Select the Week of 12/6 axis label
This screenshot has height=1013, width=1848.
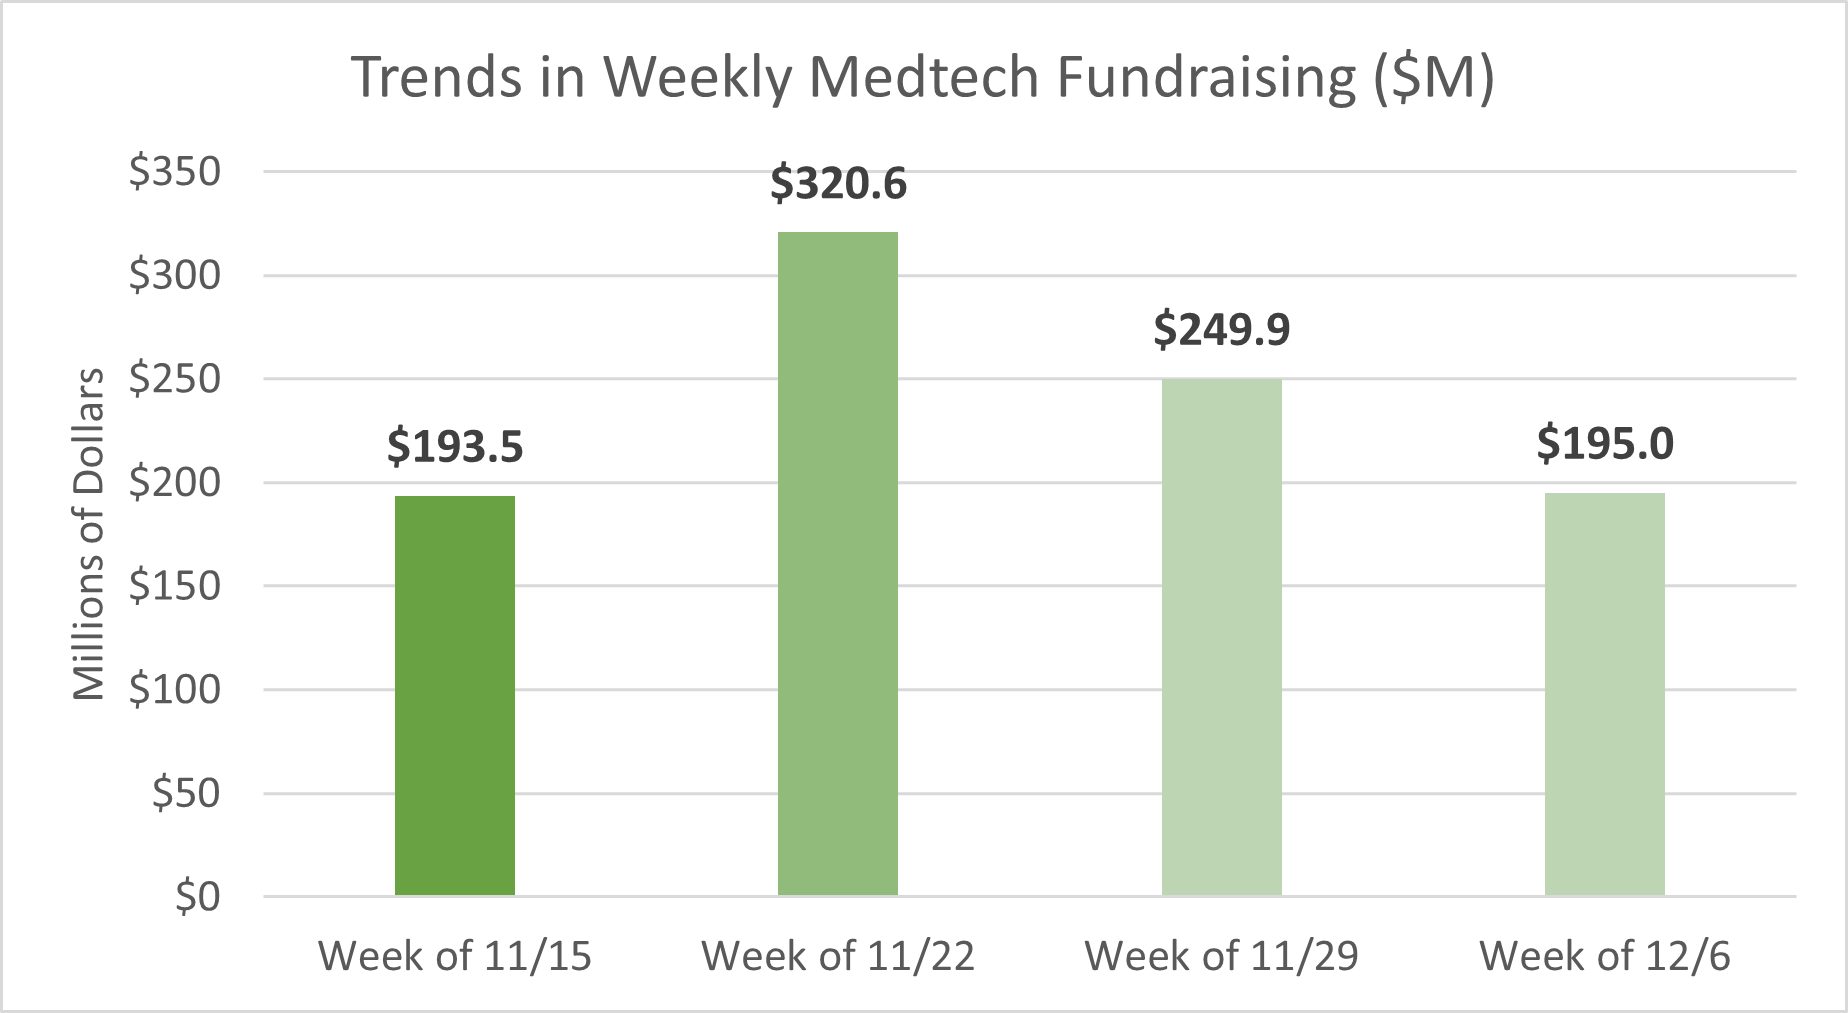tap(1604, 956)
